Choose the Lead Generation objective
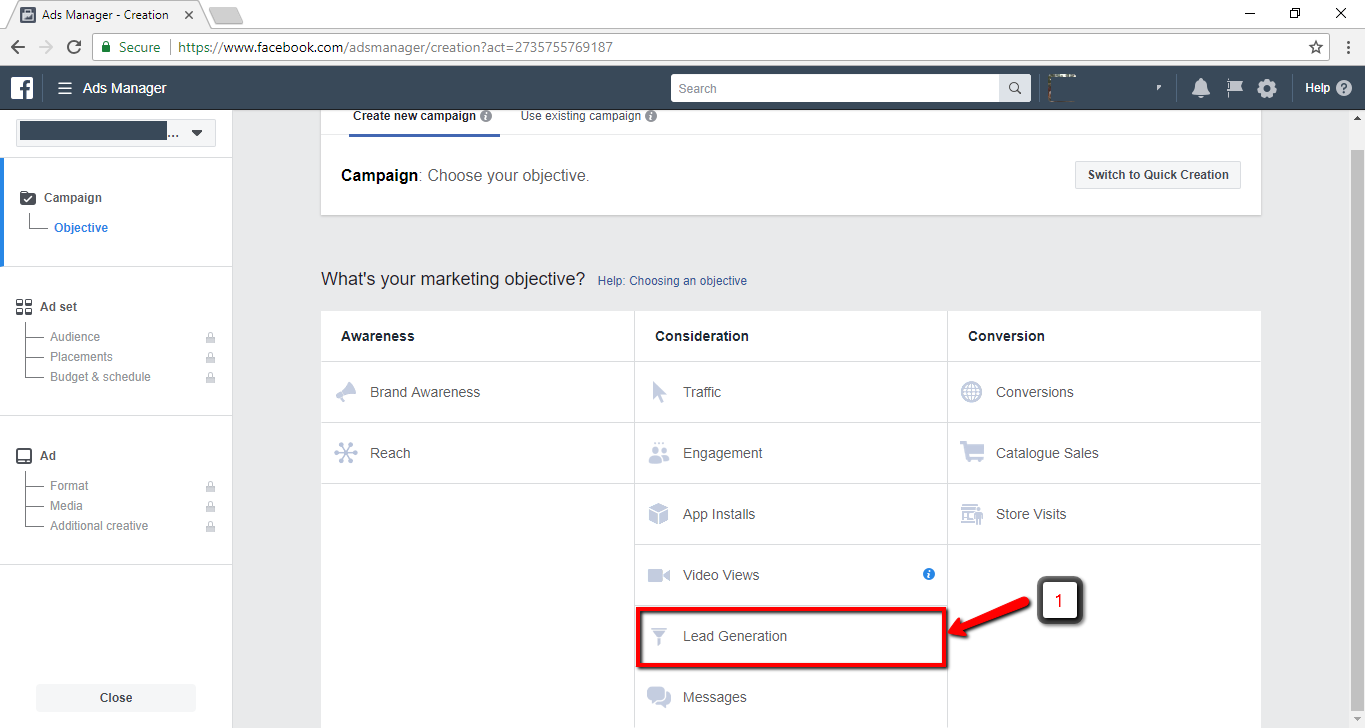 791,636
